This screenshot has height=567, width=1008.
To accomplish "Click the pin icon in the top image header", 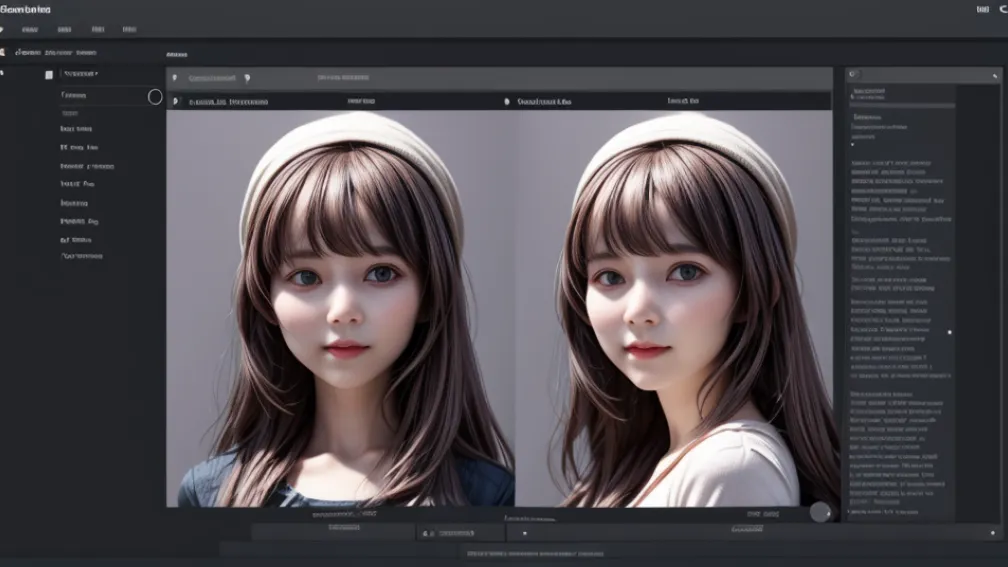I will point(247,78).
